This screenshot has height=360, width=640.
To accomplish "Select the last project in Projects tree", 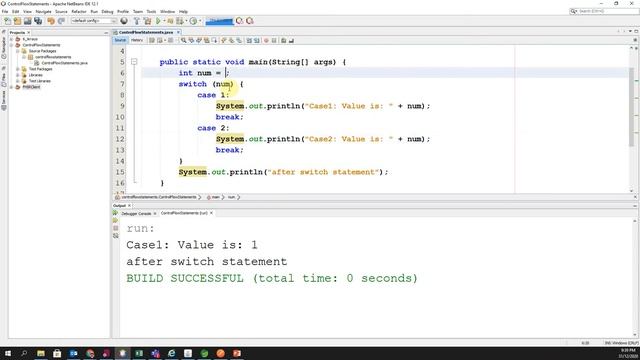I will coord(31,87).
